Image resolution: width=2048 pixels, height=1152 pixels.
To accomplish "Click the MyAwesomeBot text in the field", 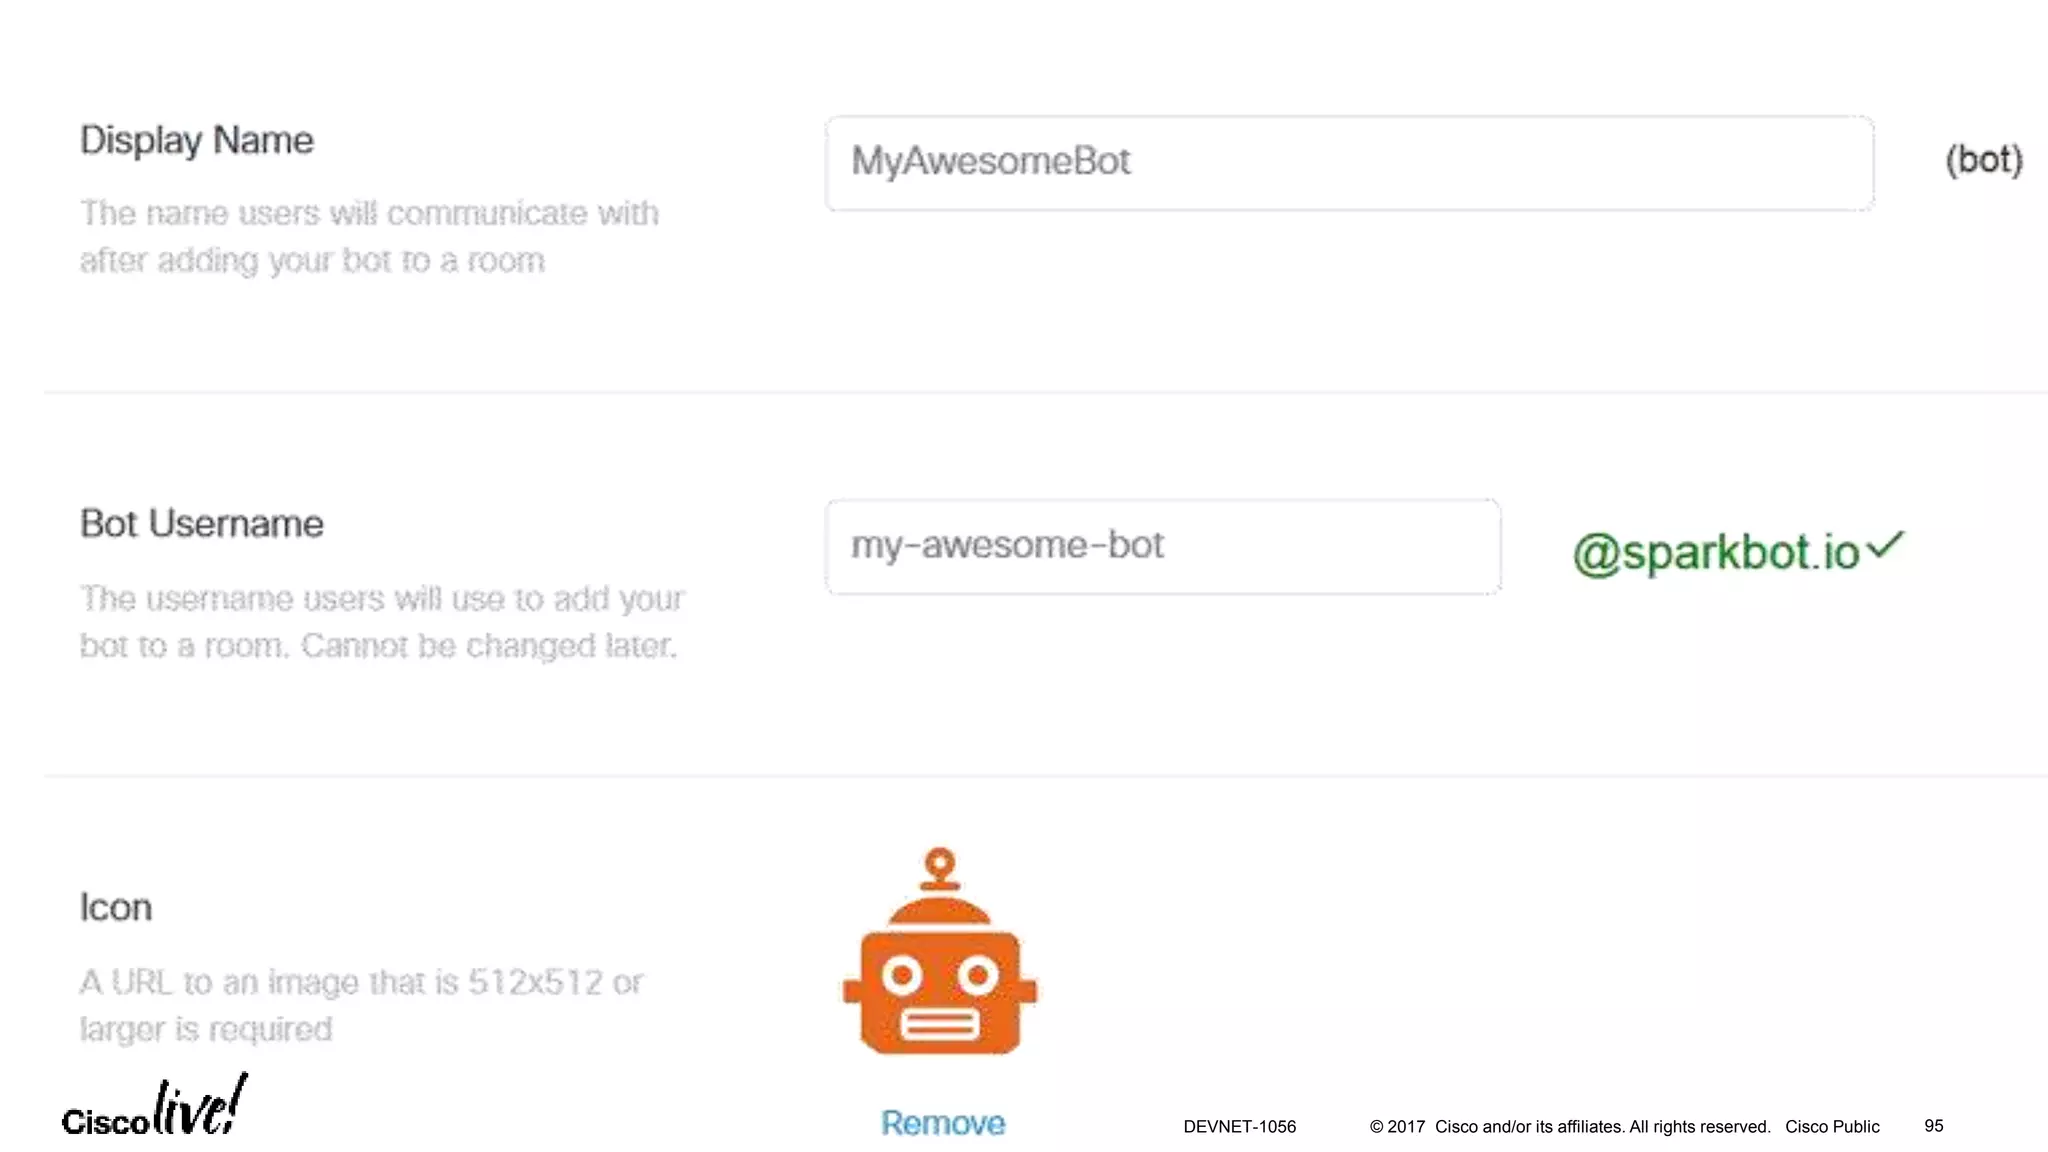I will point(990,162).
